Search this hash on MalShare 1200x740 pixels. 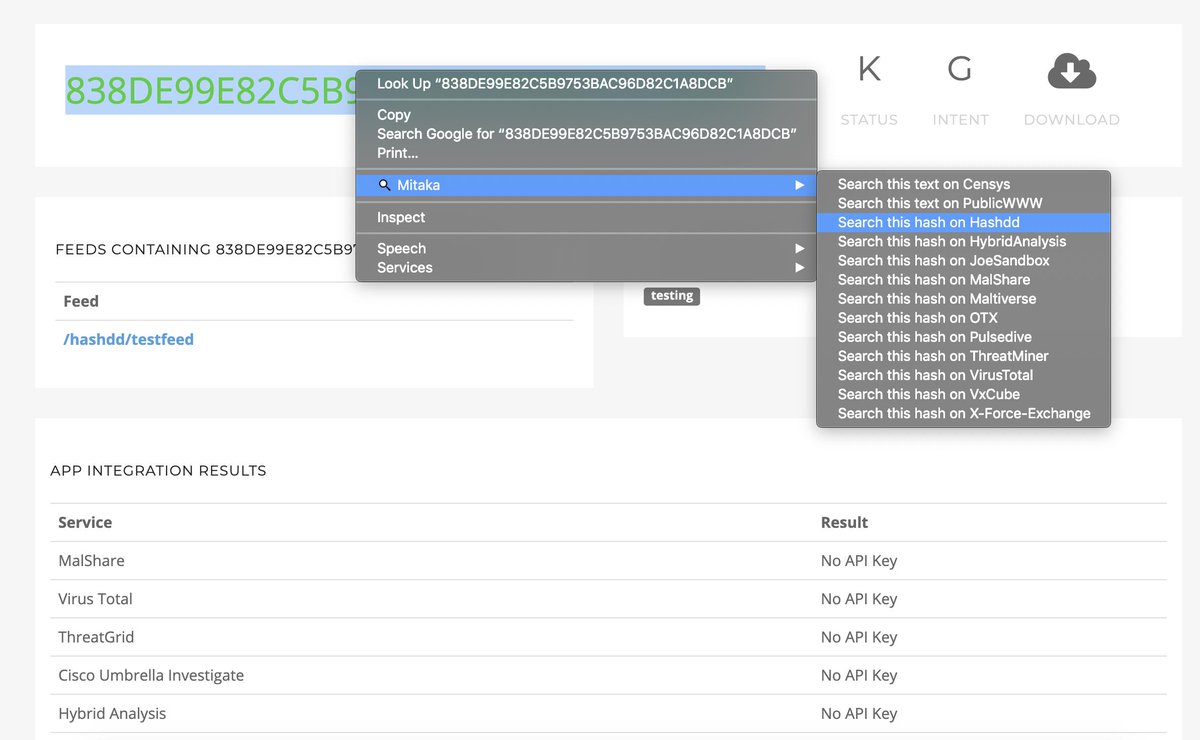963,279
